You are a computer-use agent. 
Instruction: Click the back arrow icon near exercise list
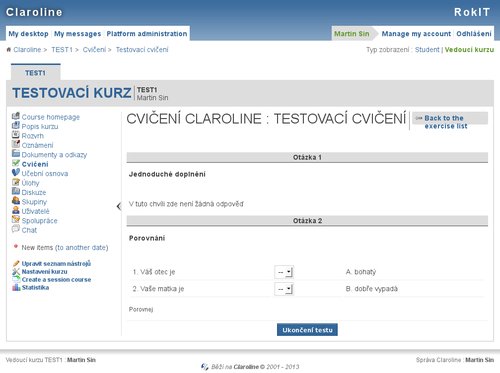coord(419,118)
